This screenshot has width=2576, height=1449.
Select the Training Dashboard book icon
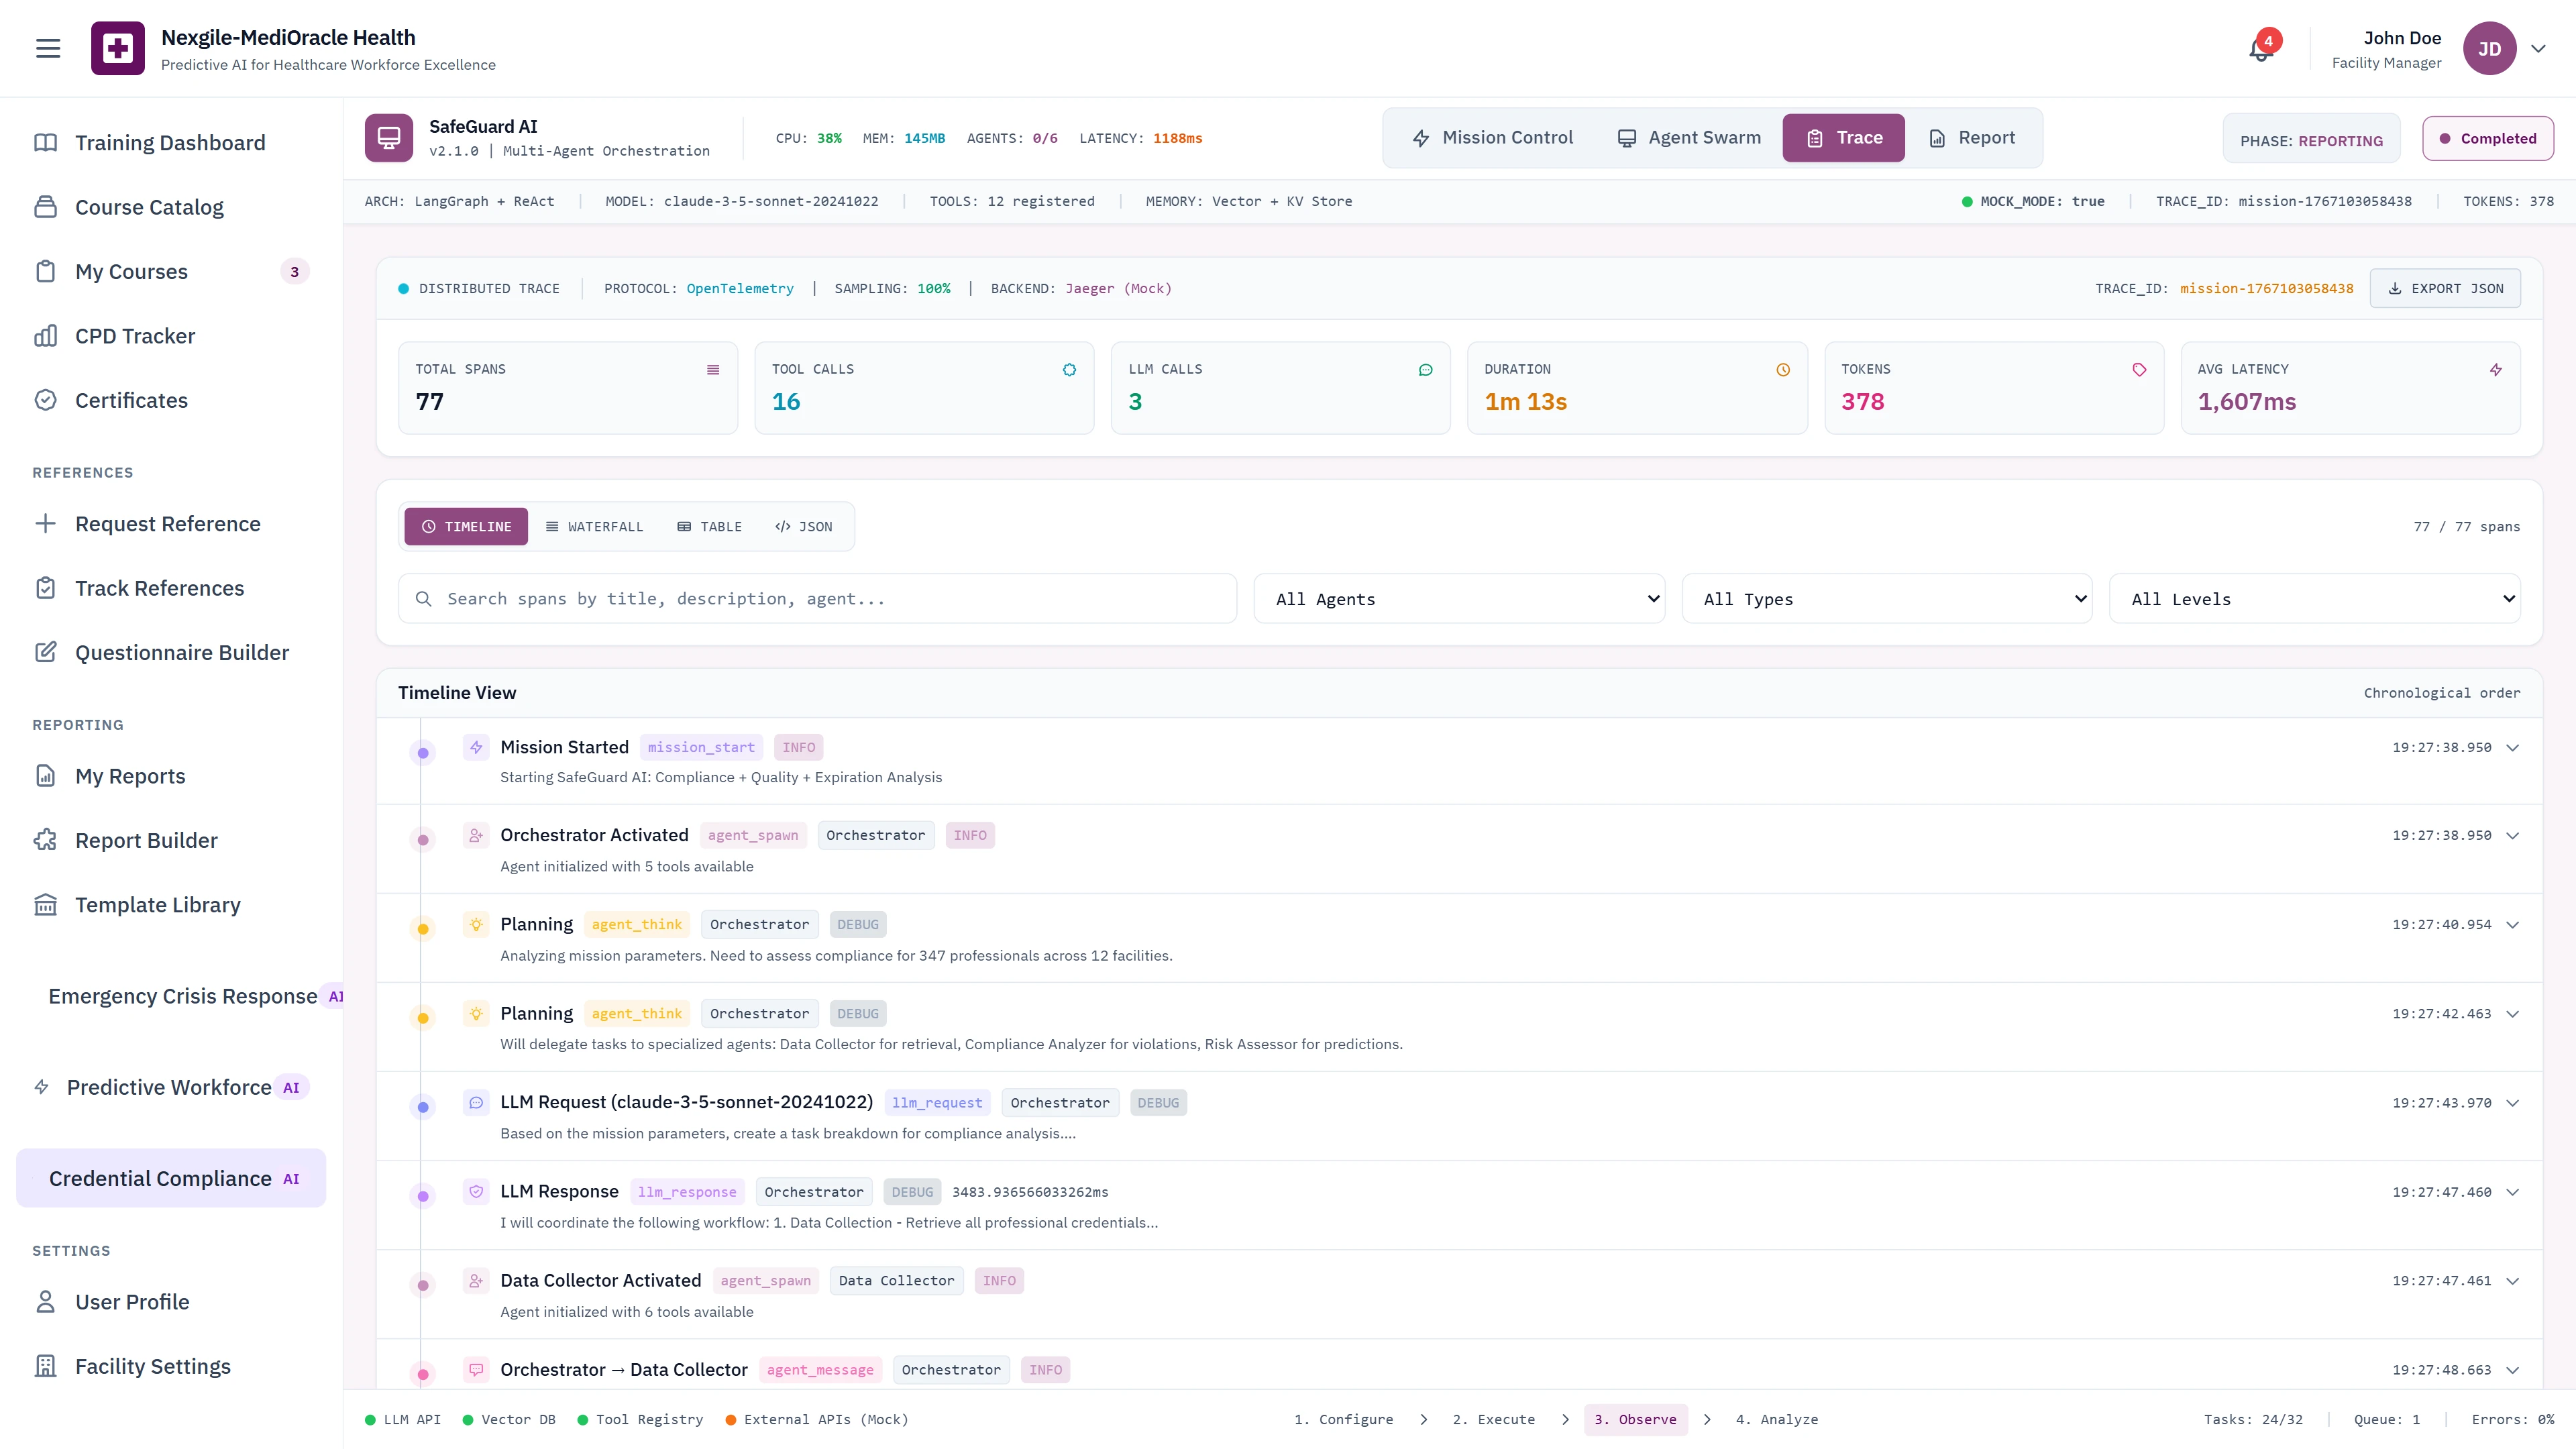point(46,142)
